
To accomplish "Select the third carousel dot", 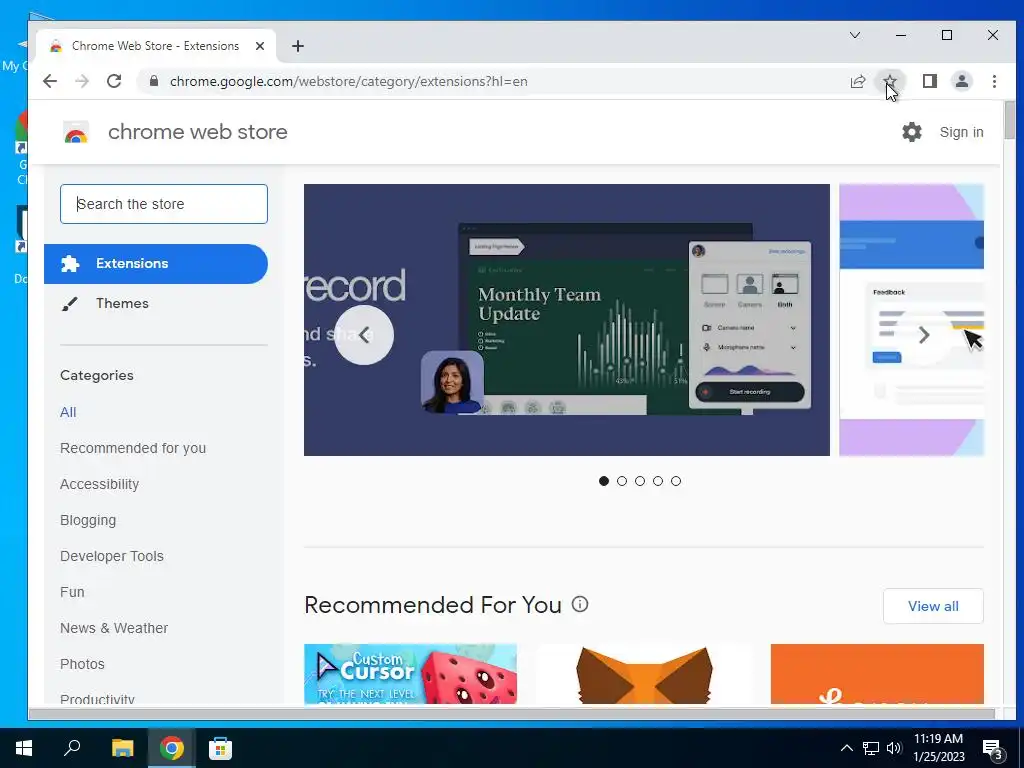I will click(640, 481).
